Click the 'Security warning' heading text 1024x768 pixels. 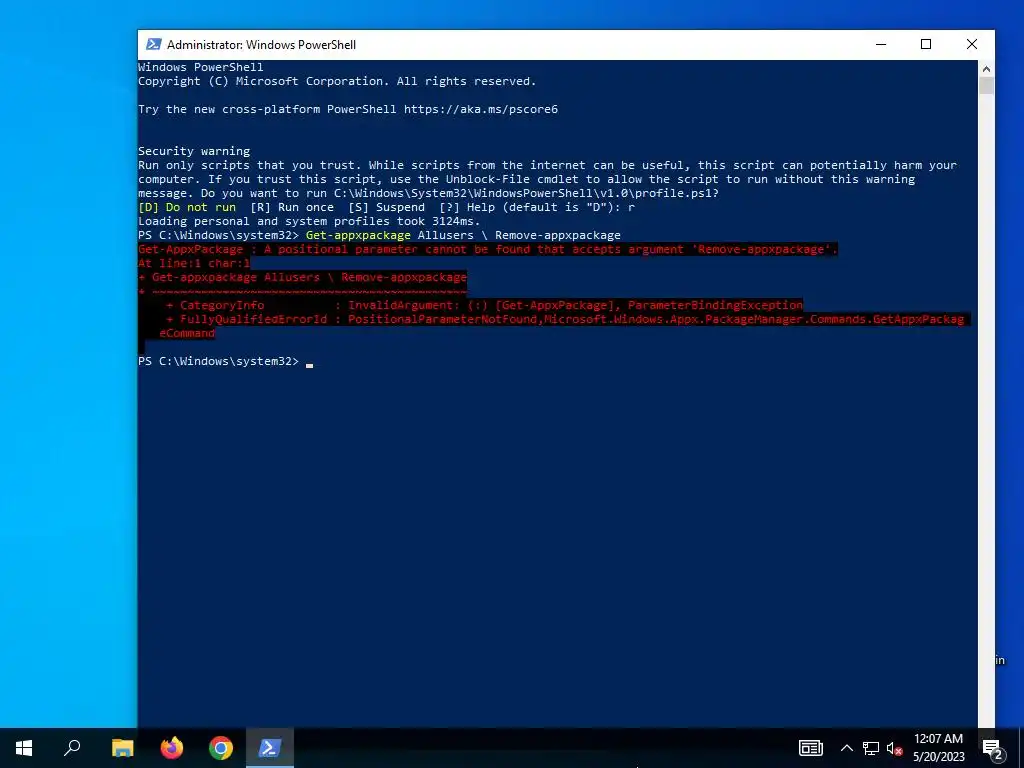tap(194, 151)
